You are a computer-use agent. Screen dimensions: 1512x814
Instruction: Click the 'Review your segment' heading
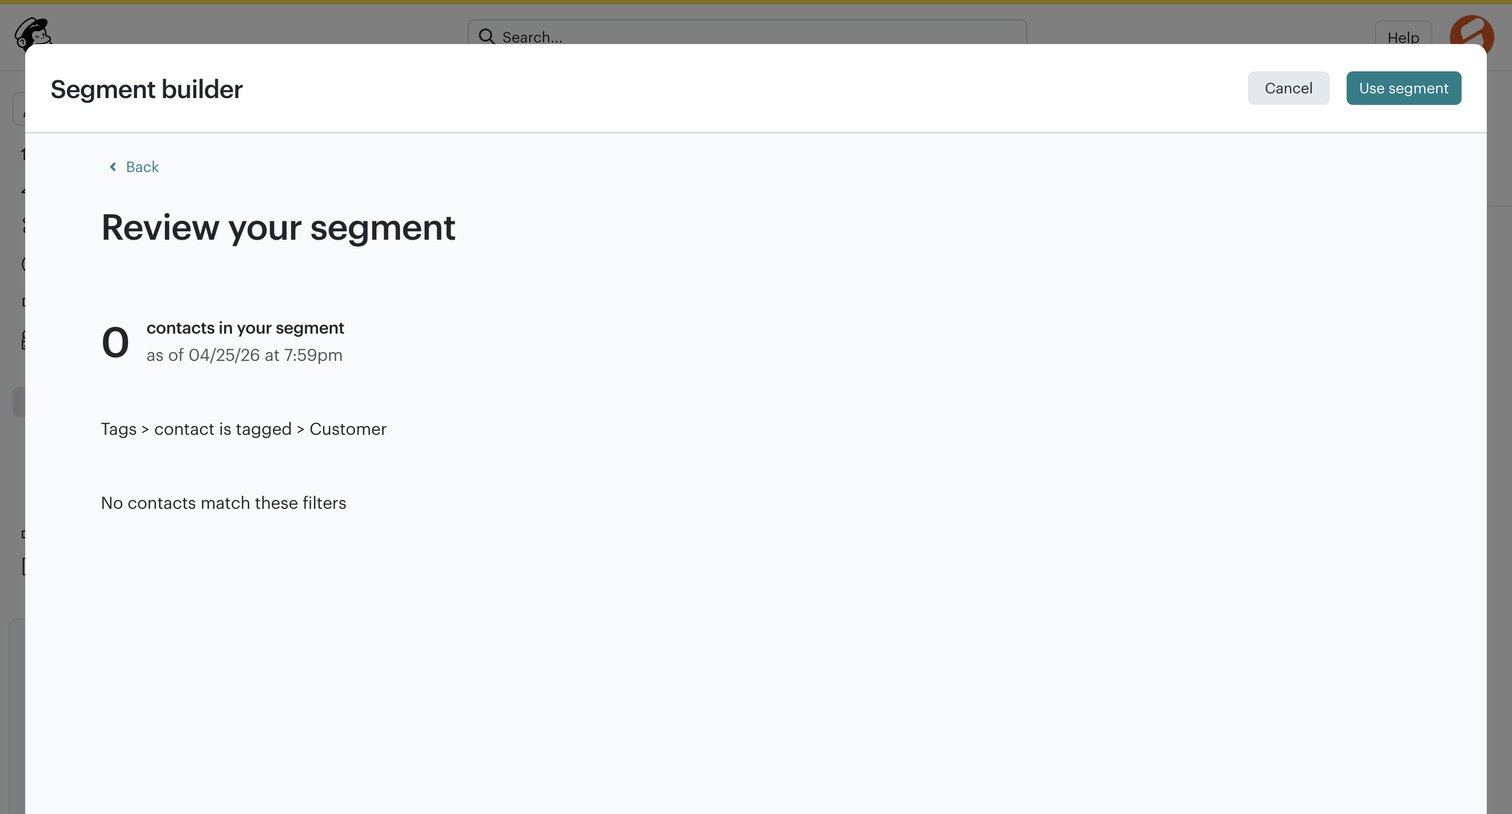click(278, 228)
